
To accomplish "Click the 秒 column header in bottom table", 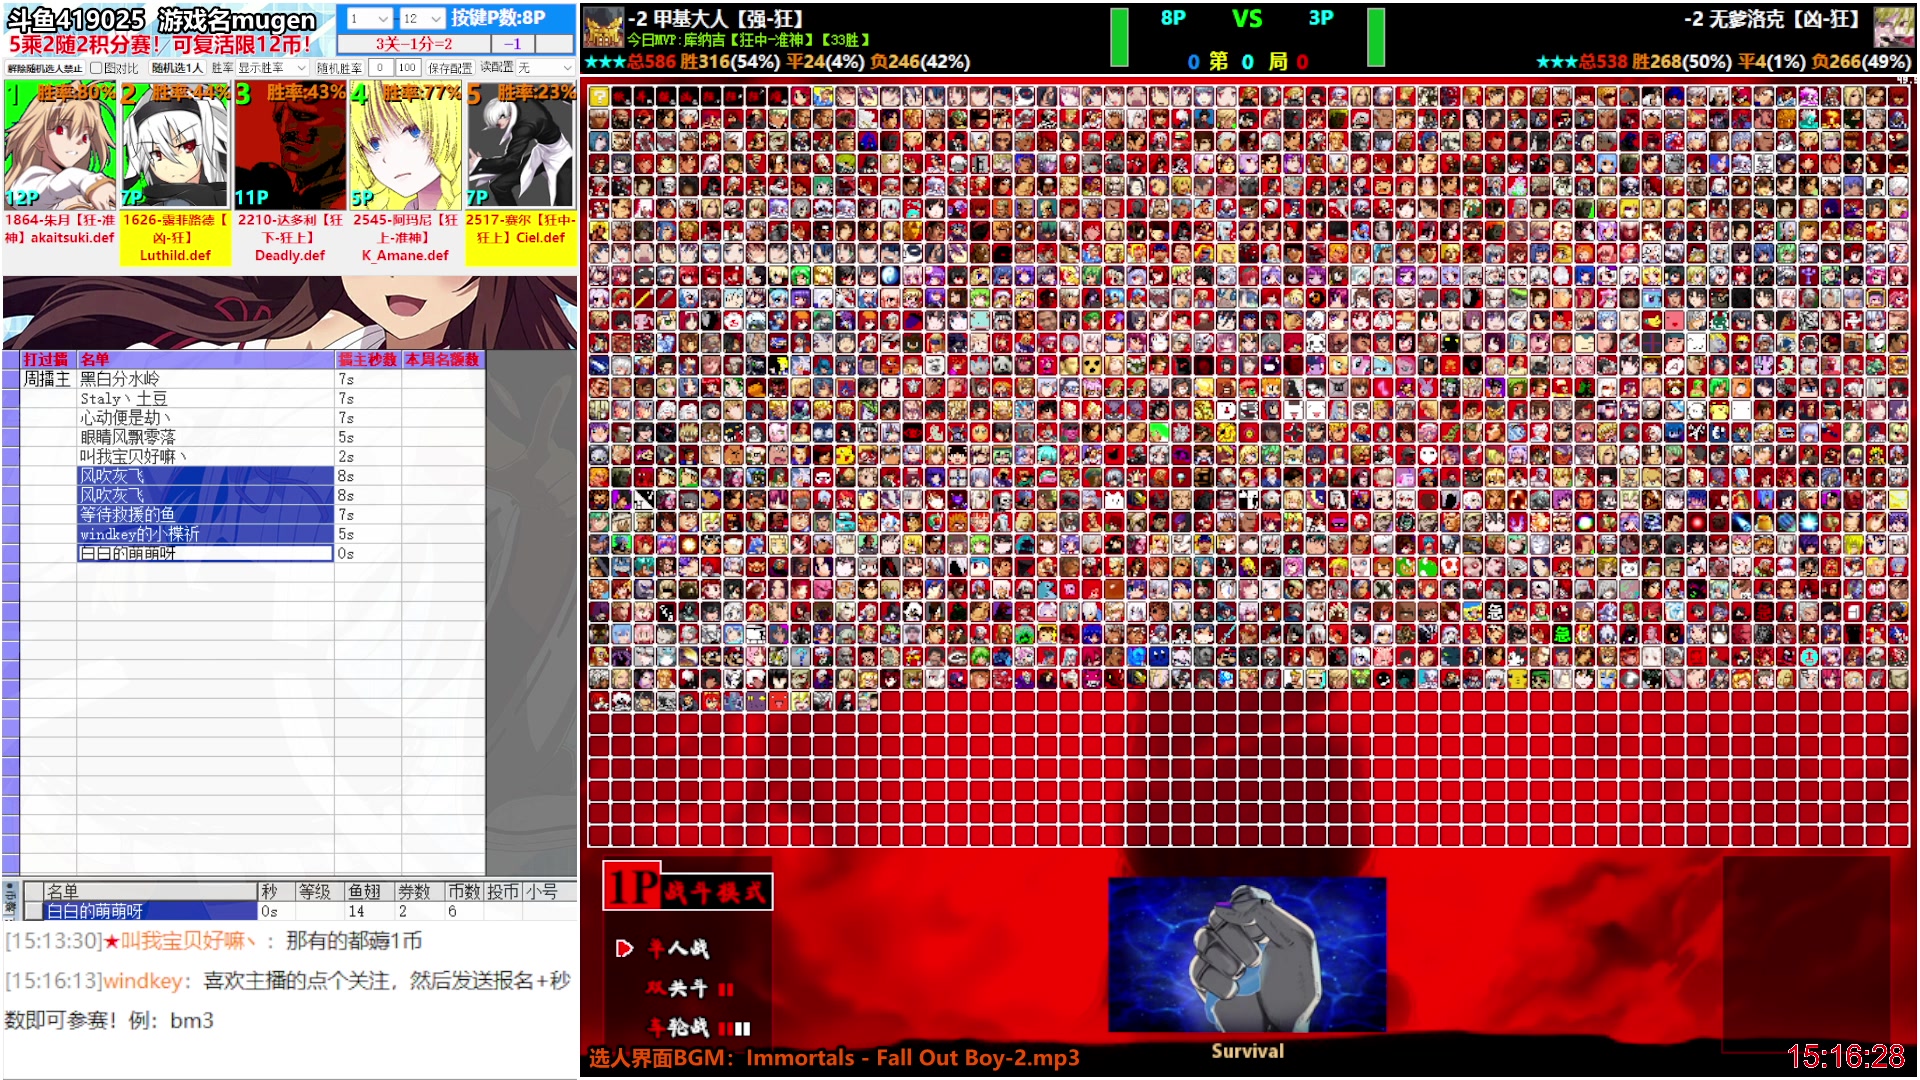I will coord(275,891).
